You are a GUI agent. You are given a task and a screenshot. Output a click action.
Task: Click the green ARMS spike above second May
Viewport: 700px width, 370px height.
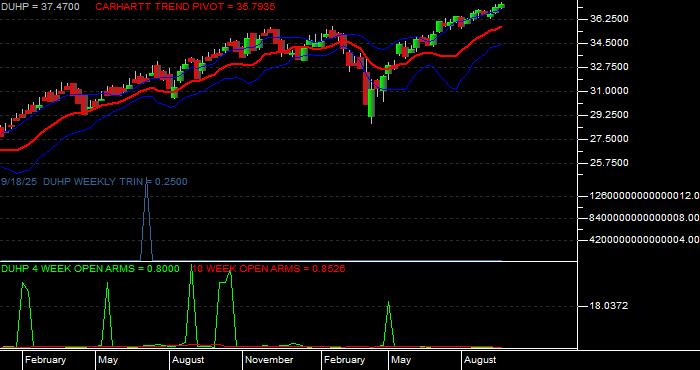388,304
